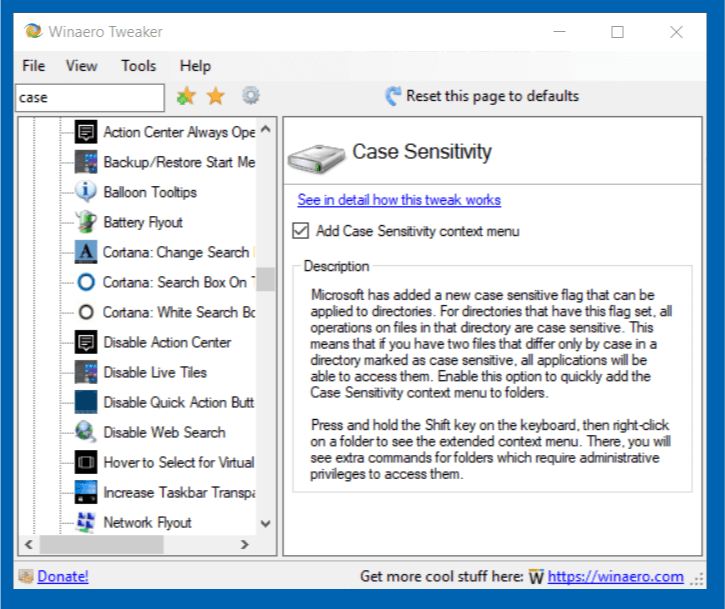
Task: Click the horizontal scrollbar right arrow
Action: [245, 544]
